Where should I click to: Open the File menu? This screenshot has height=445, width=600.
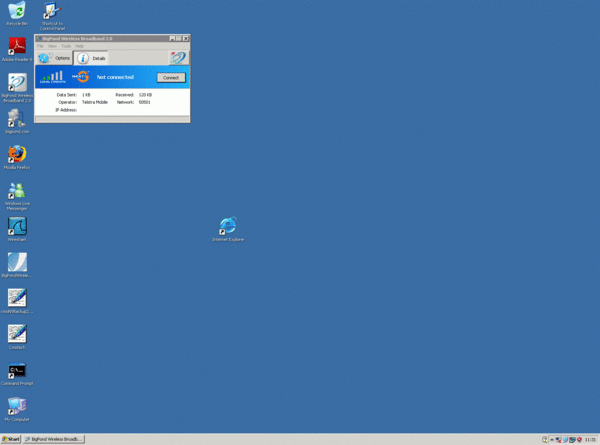(x=40, y=46)
